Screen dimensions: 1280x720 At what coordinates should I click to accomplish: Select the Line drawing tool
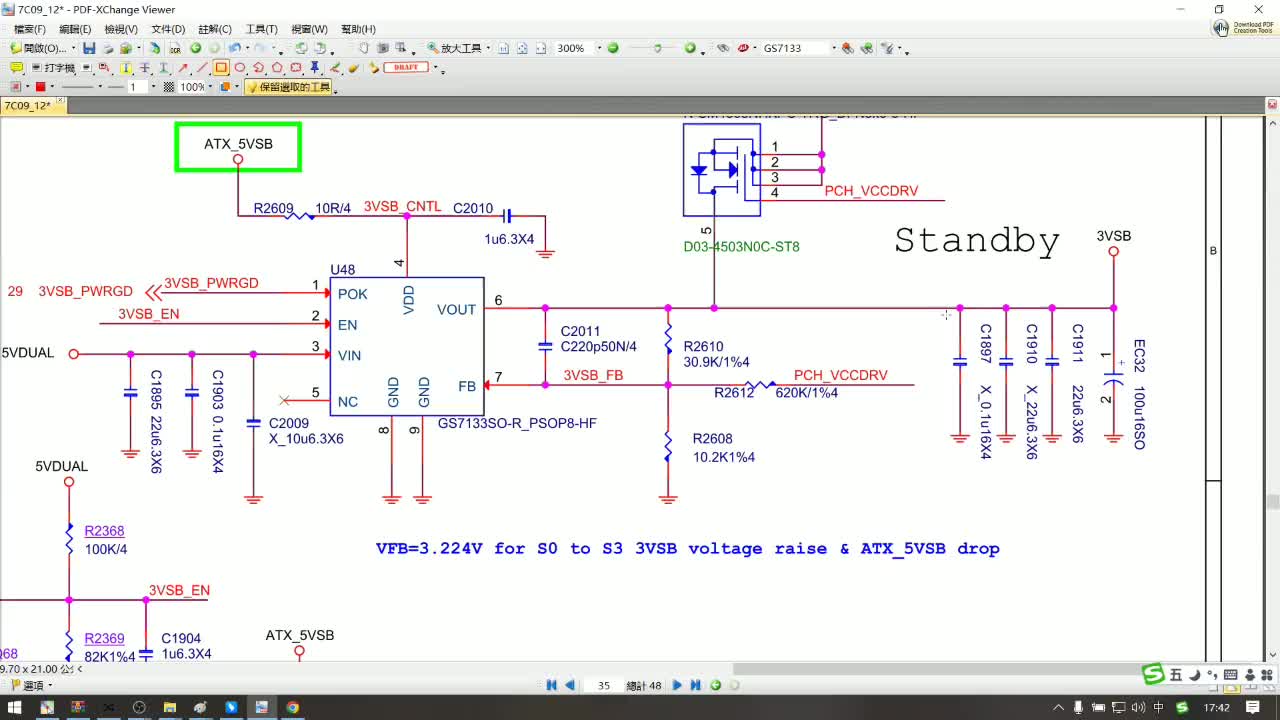click(x=202, y=68)
